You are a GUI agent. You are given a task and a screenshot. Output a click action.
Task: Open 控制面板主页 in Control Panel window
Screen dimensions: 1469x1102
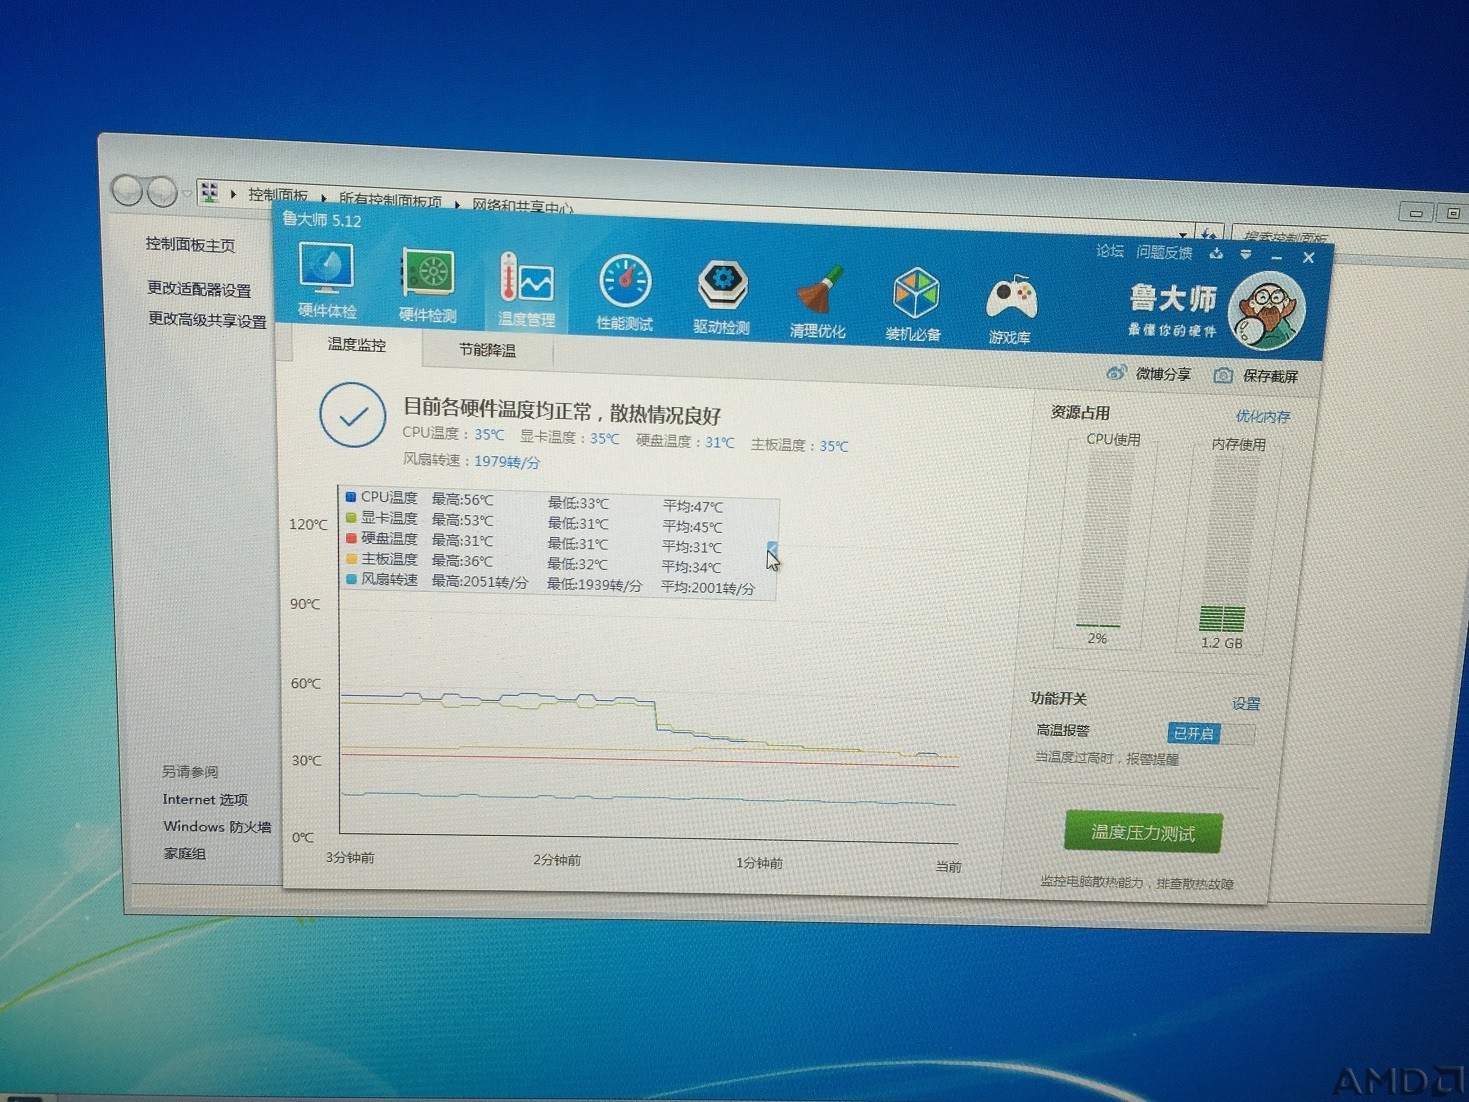[190, 245]
